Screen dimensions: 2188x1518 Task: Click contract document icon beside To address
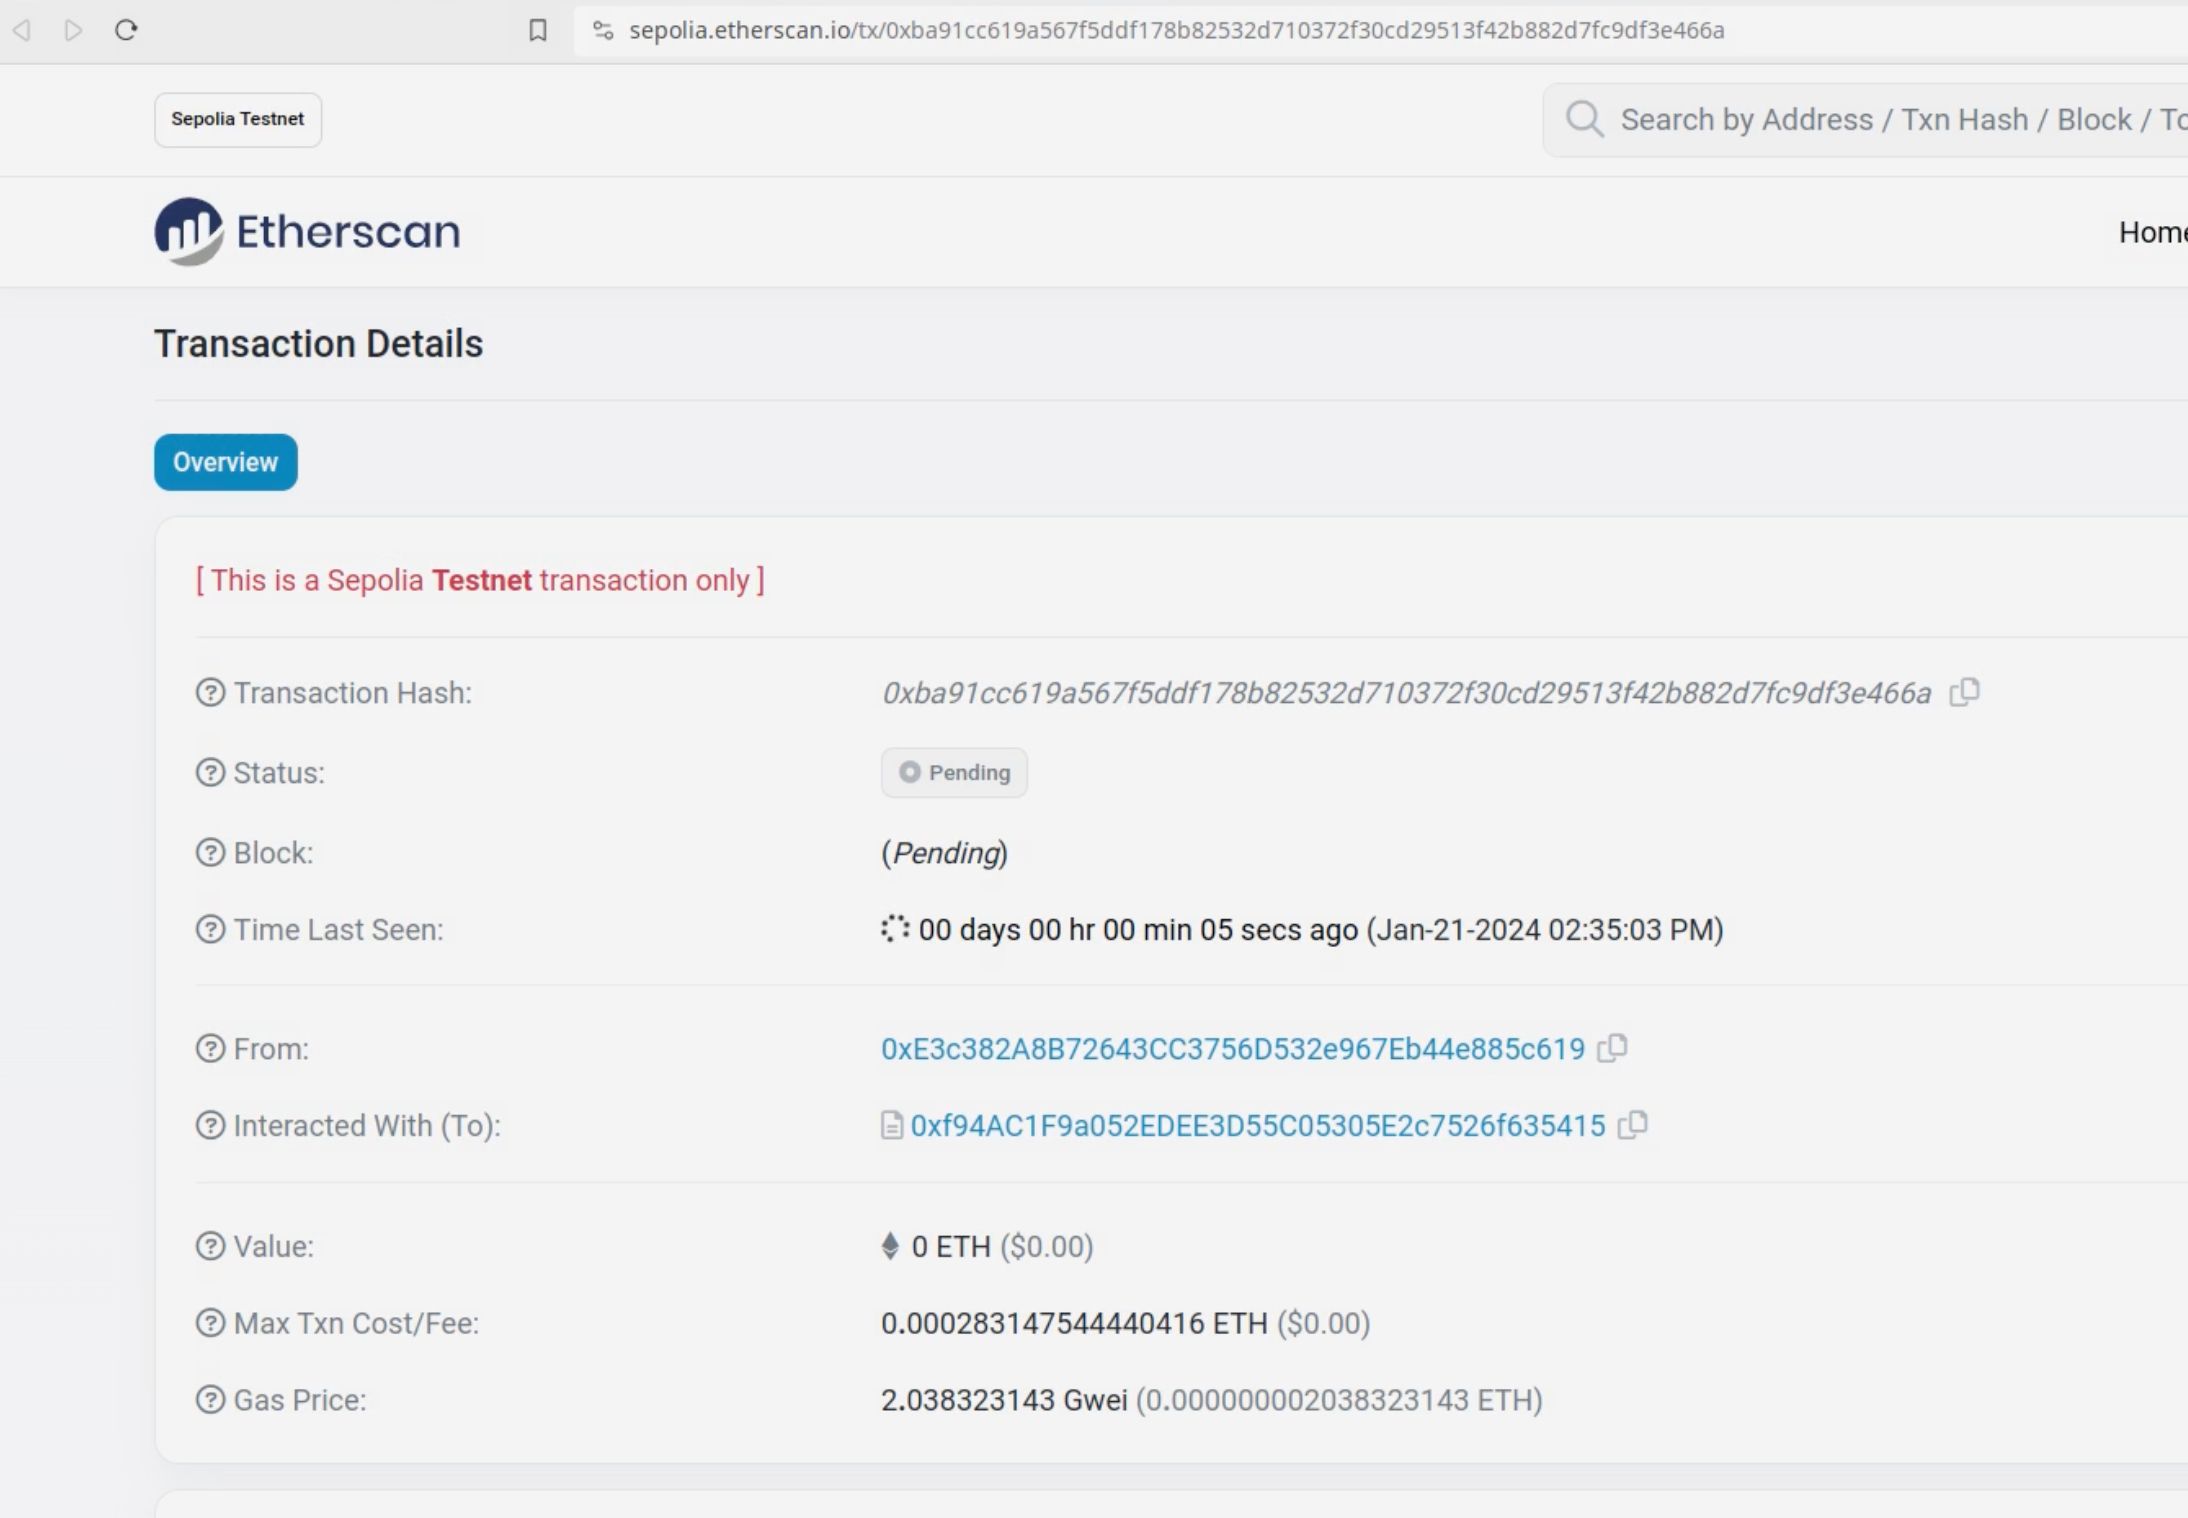(x=891, y=1126)
